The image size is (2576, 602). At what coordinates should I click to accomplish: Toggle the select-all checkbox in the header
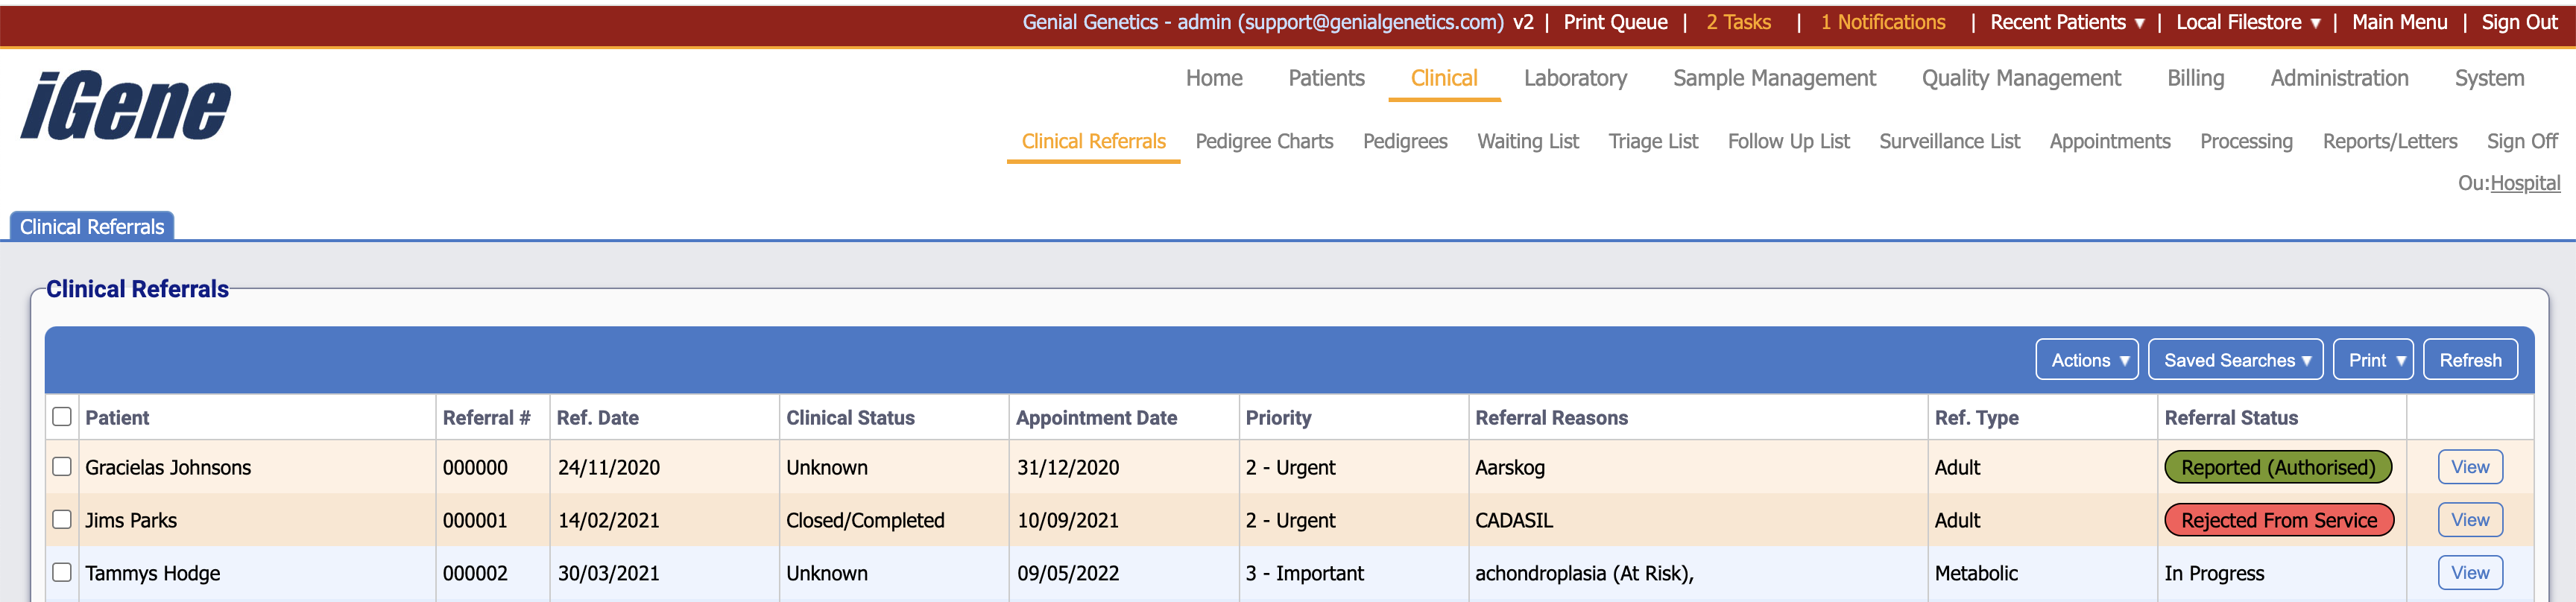pyautogui.click(x=62, y=416)
